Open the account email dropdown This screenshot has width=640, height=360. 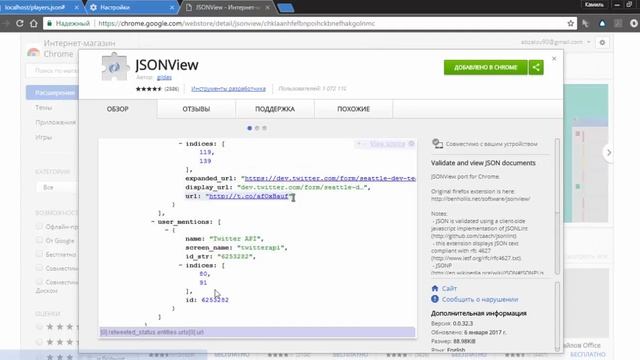(556, 42)
